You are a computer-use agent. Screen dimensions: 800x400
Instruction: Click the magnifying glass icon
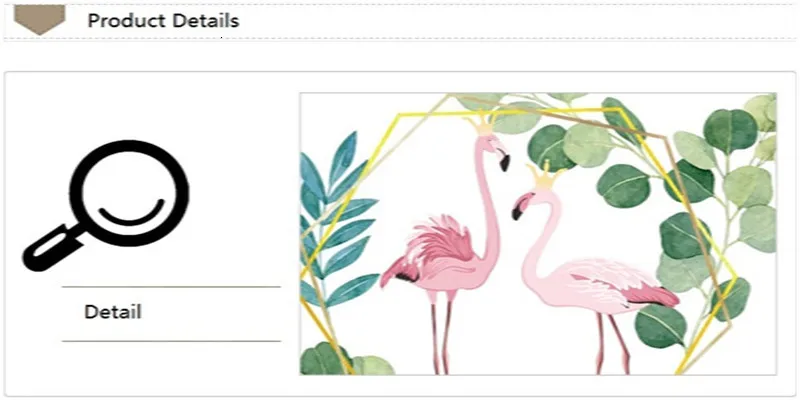[106, 205]
